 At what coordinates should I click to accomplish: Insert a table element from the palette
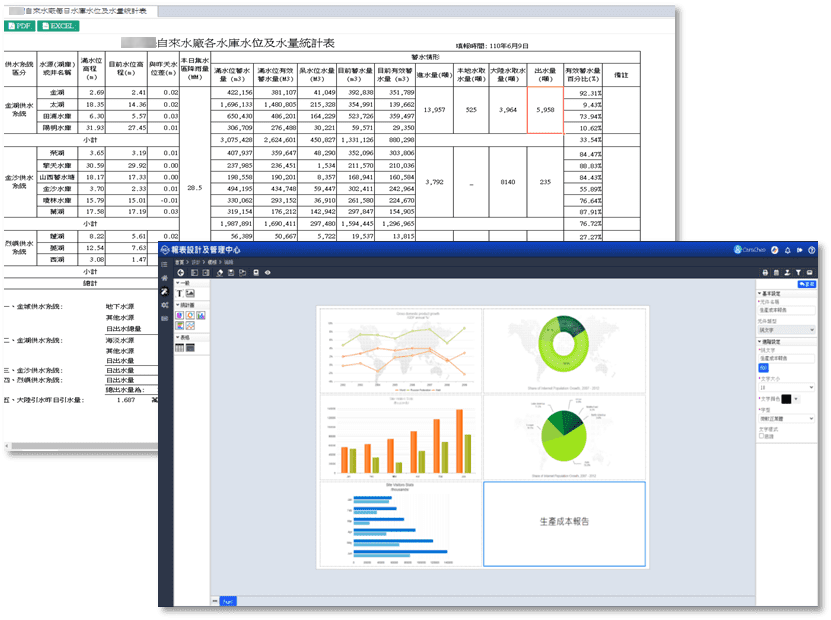[x=179, y=348]
